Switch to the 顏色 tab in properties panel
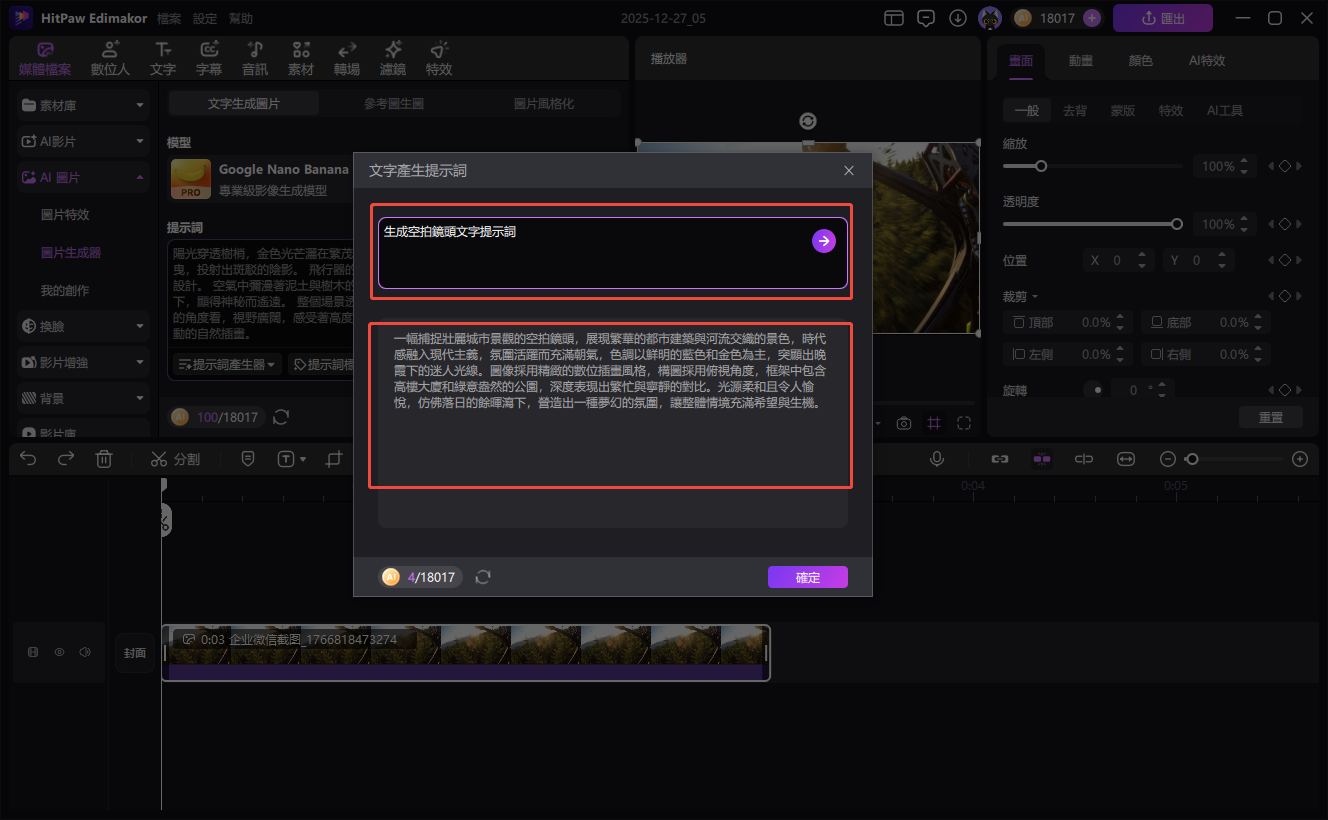The height and width of the screenshot is (820, 1328). pos(1140,61)
